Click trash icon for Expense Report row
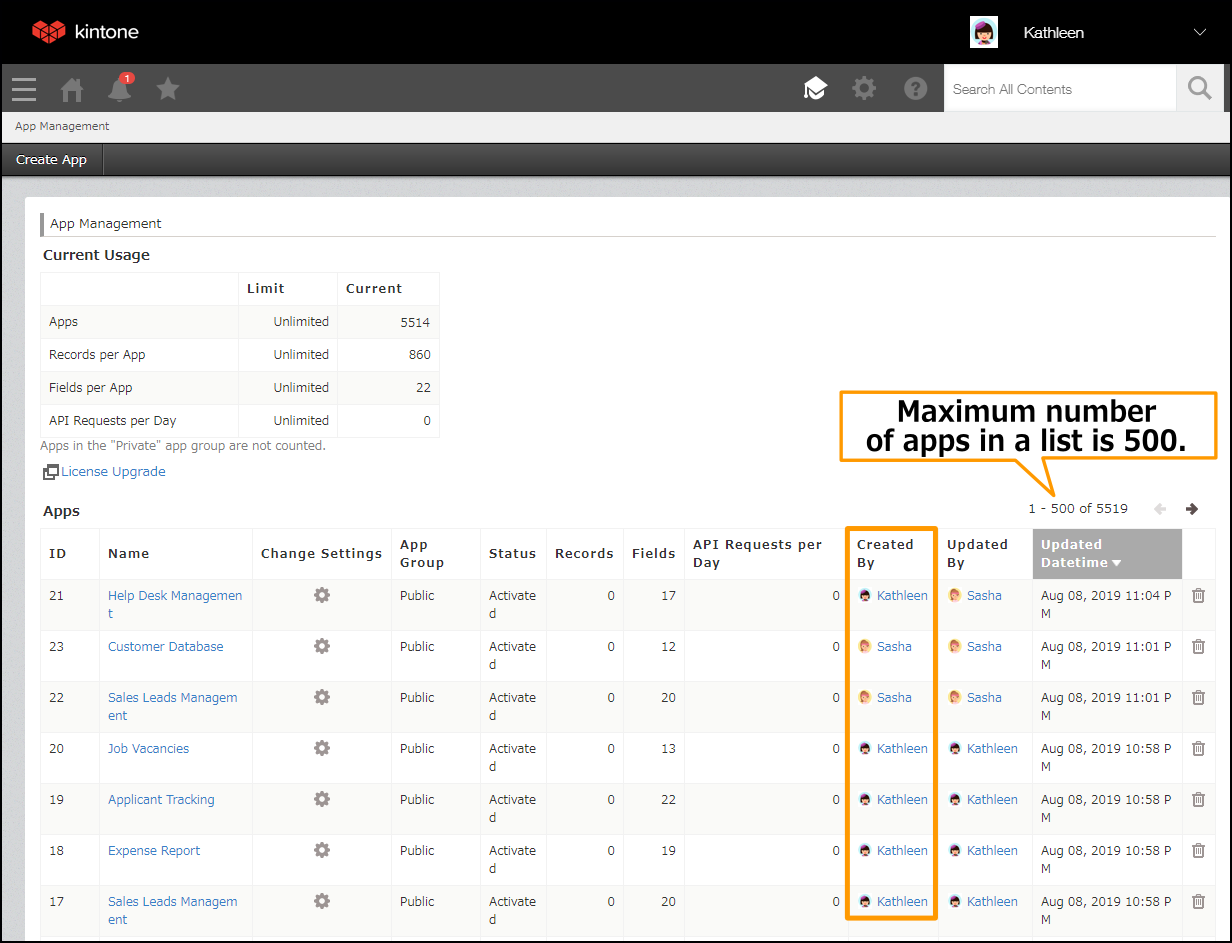The image size is (1232, 943). (x=1198, y=851)
